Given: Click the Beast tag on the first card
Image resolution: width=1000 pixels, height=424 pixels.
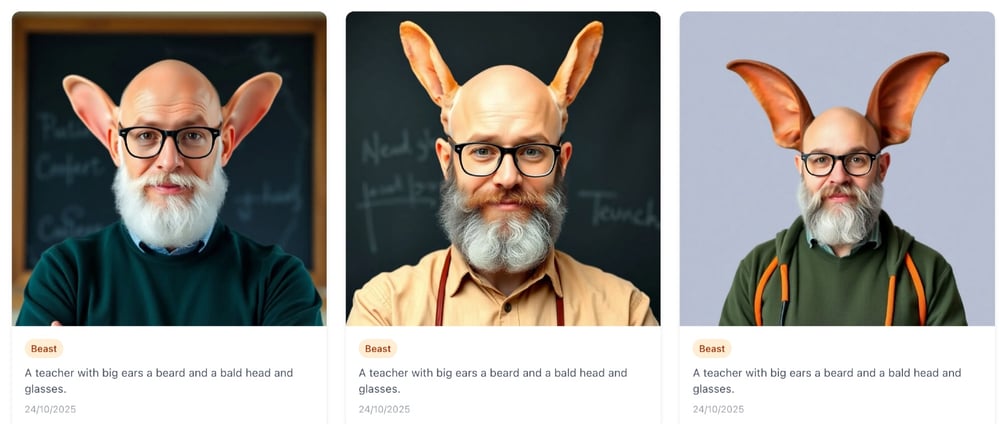Looking at the screenshot, I should (x=44, y=349).
